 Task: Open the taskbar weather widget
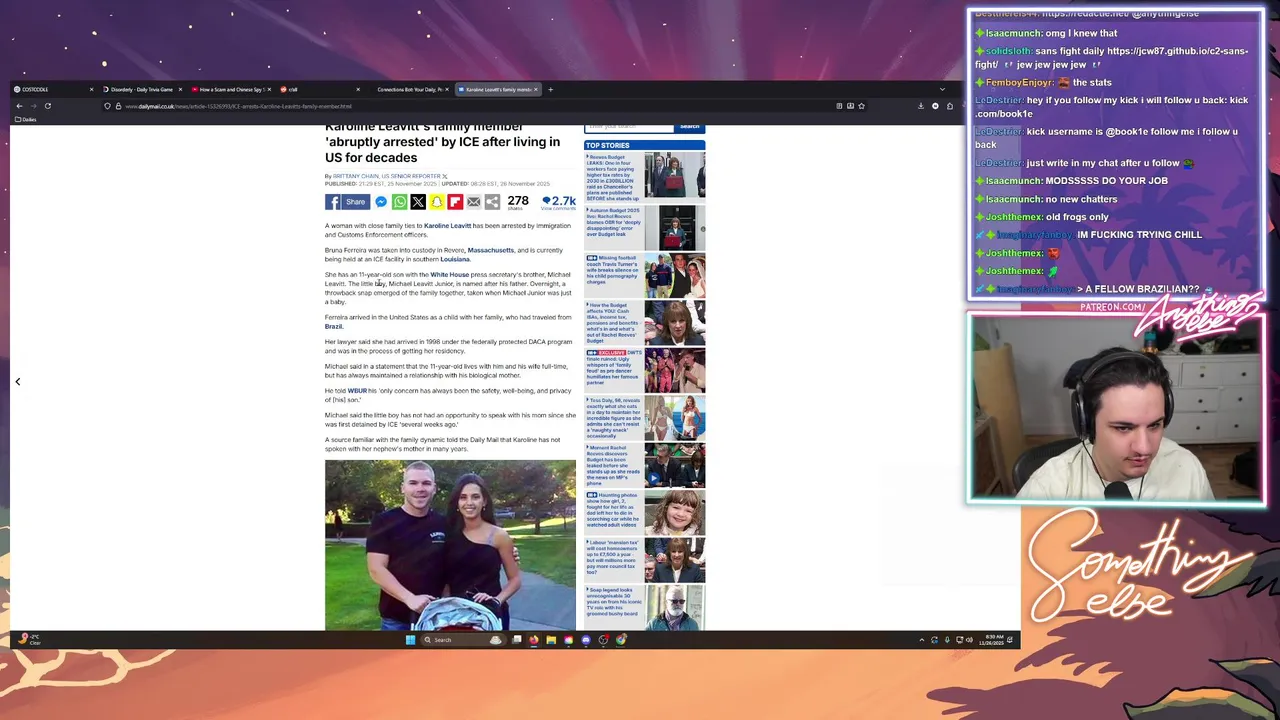coord(30,640)
